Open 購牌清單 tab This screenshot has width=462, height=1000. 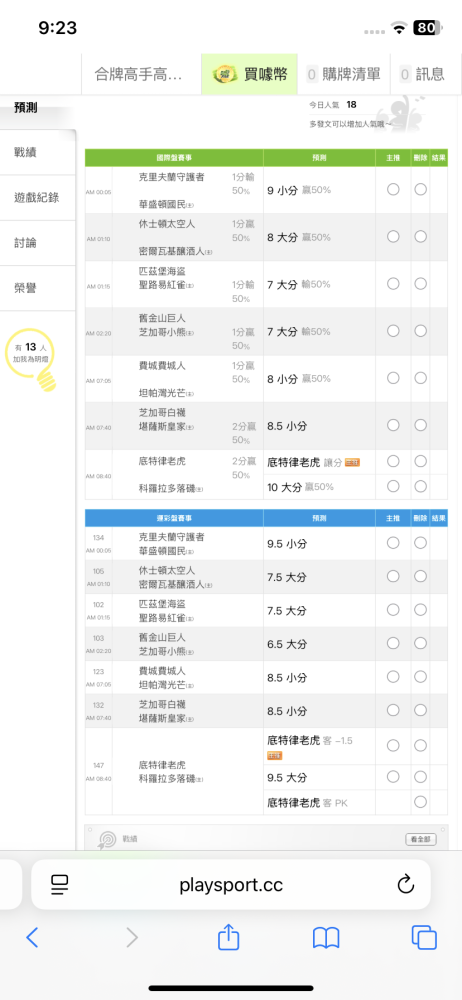pos(343,74)
